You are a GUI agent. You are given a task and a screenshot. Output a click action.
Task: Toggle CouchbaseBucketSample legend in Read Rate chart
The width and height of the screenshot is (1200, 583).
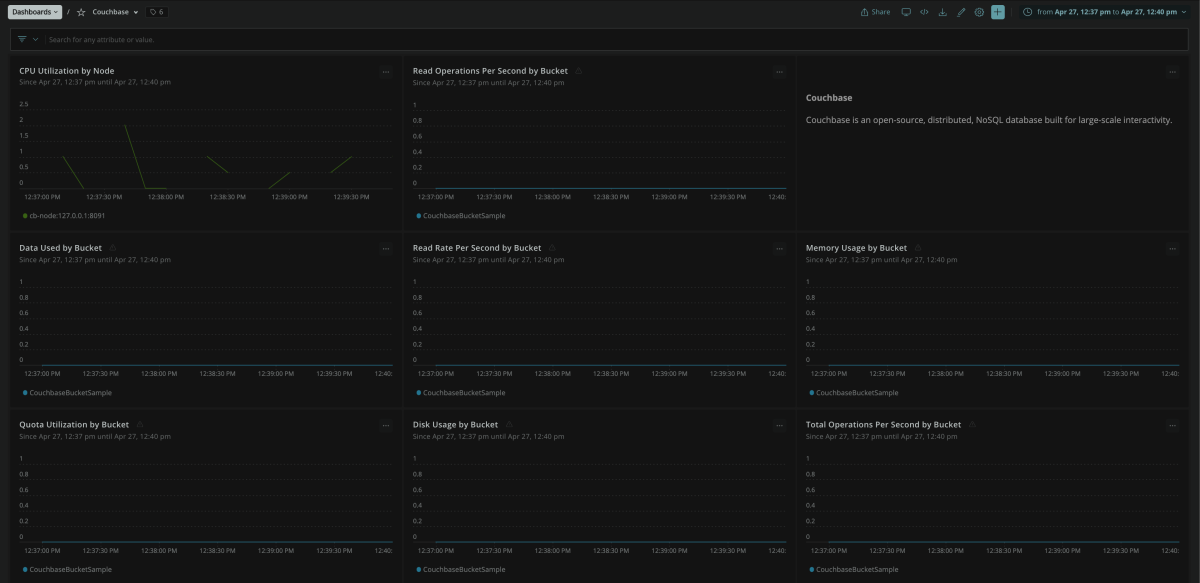[460, 392]
